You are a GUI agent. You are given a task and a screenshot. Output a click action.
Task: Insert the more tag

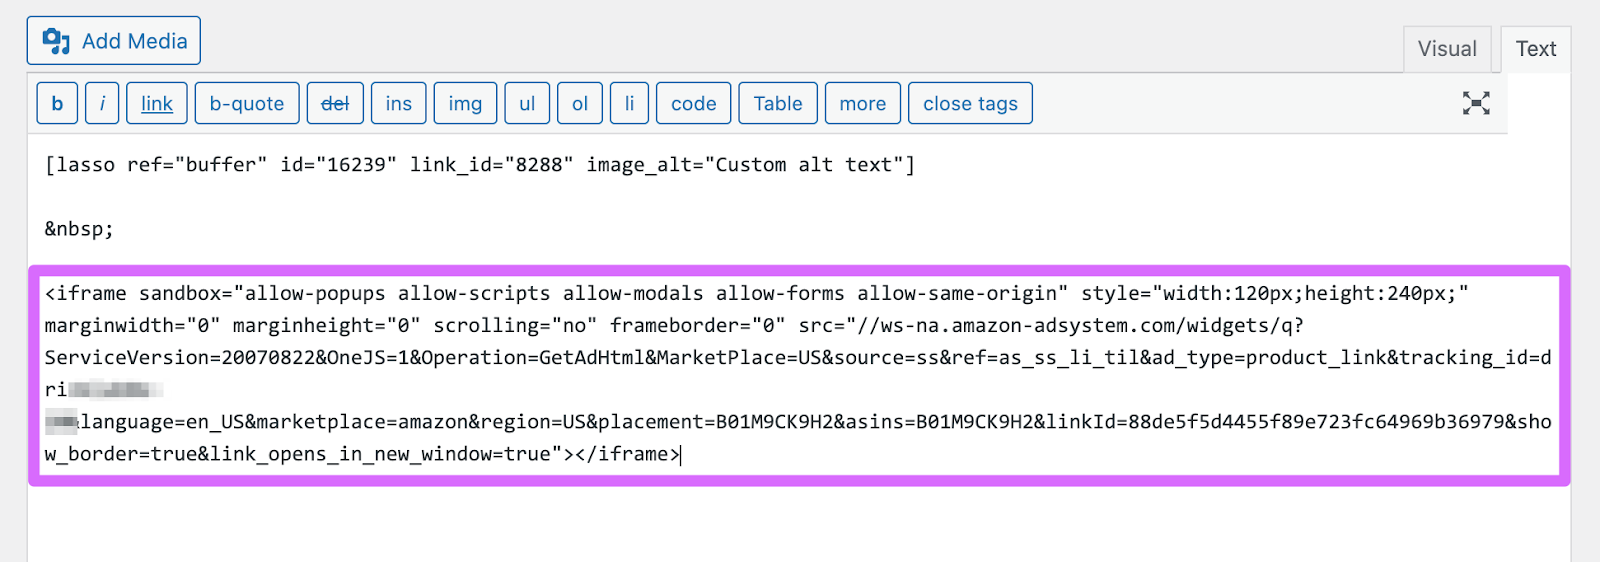point(863,103)
